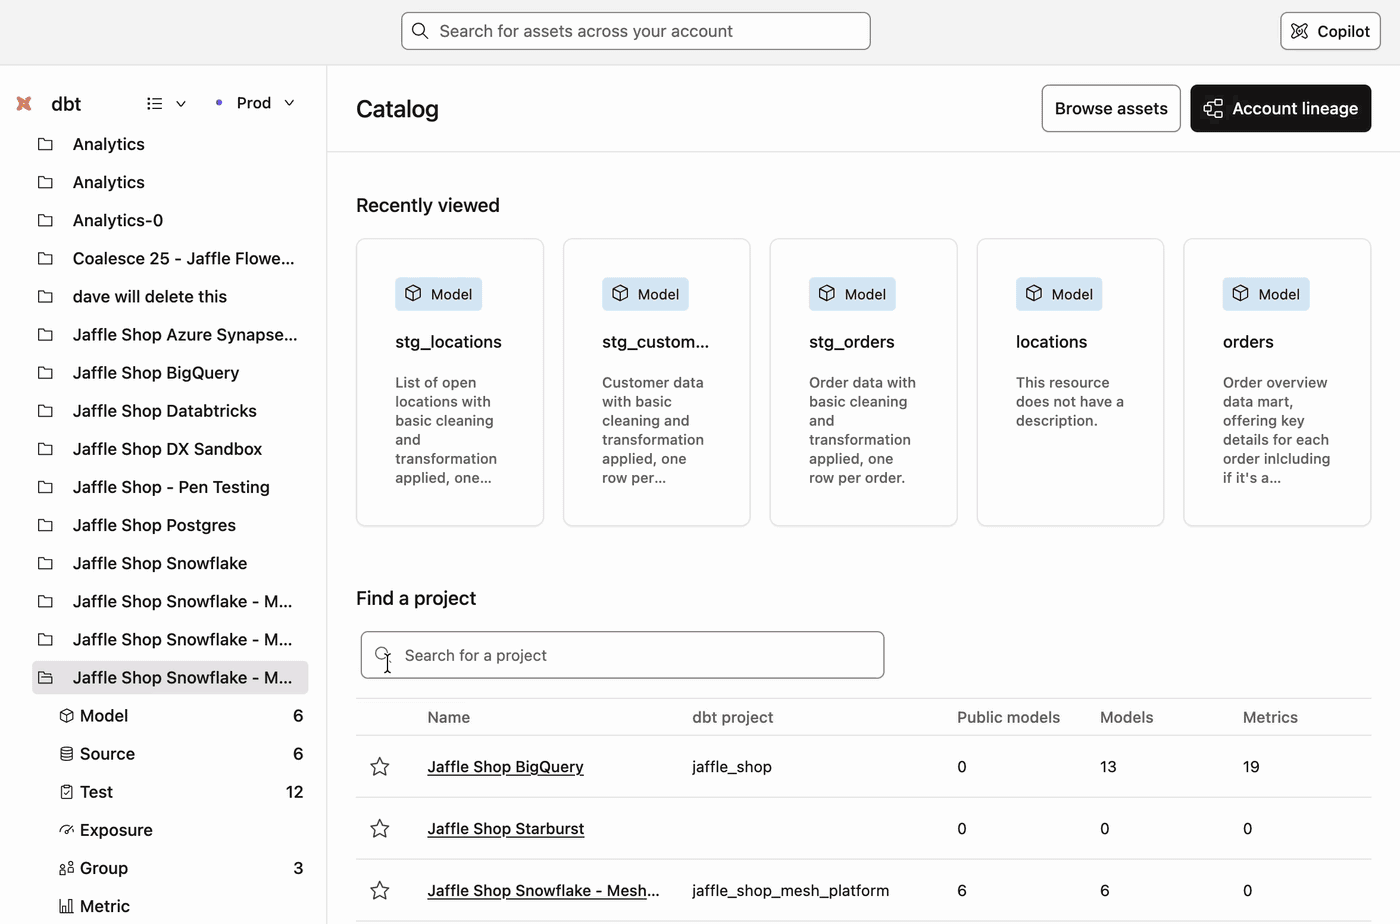Click the dbt logo icon

24,103
